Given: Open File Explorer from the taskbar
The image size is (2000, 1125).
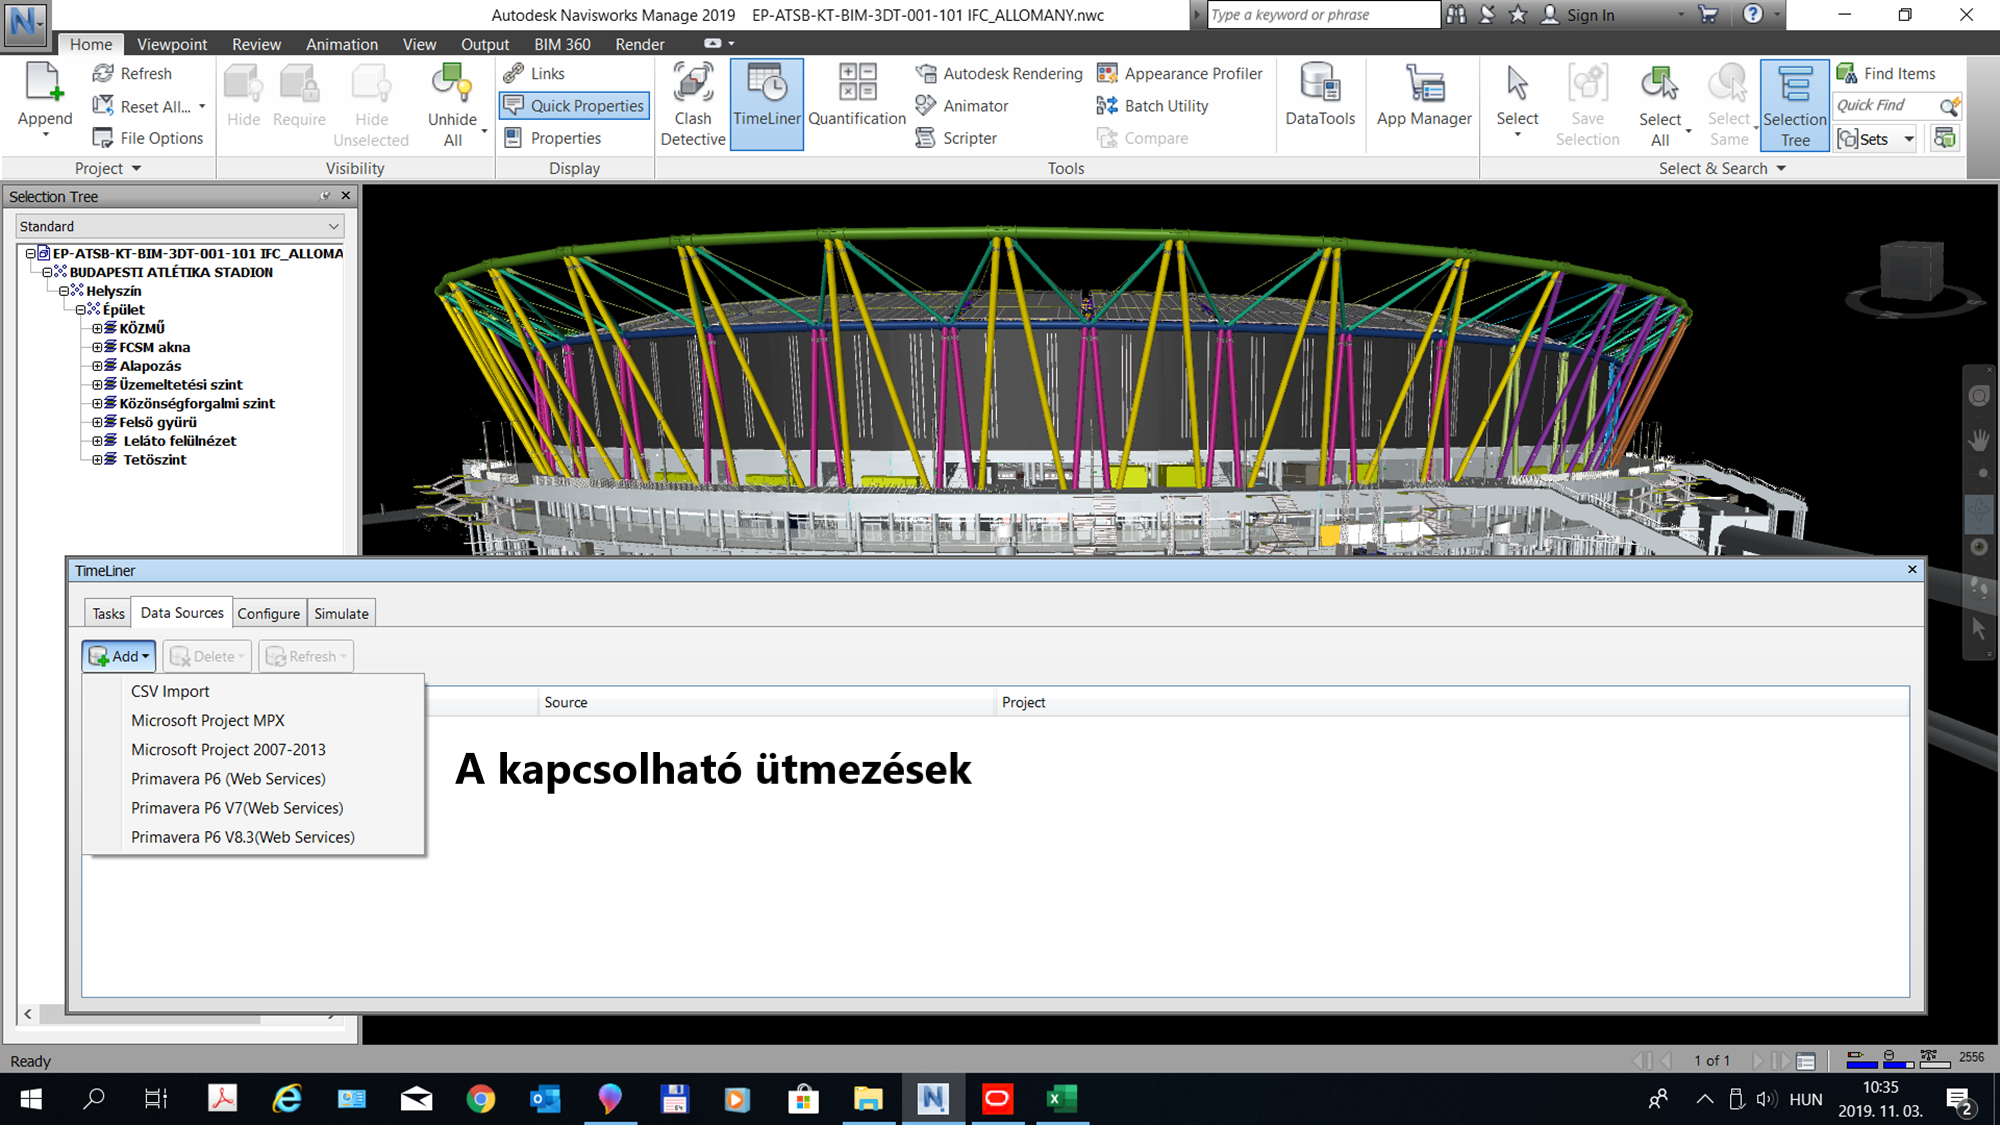Looking at the screenshot, I should 868,1099.
